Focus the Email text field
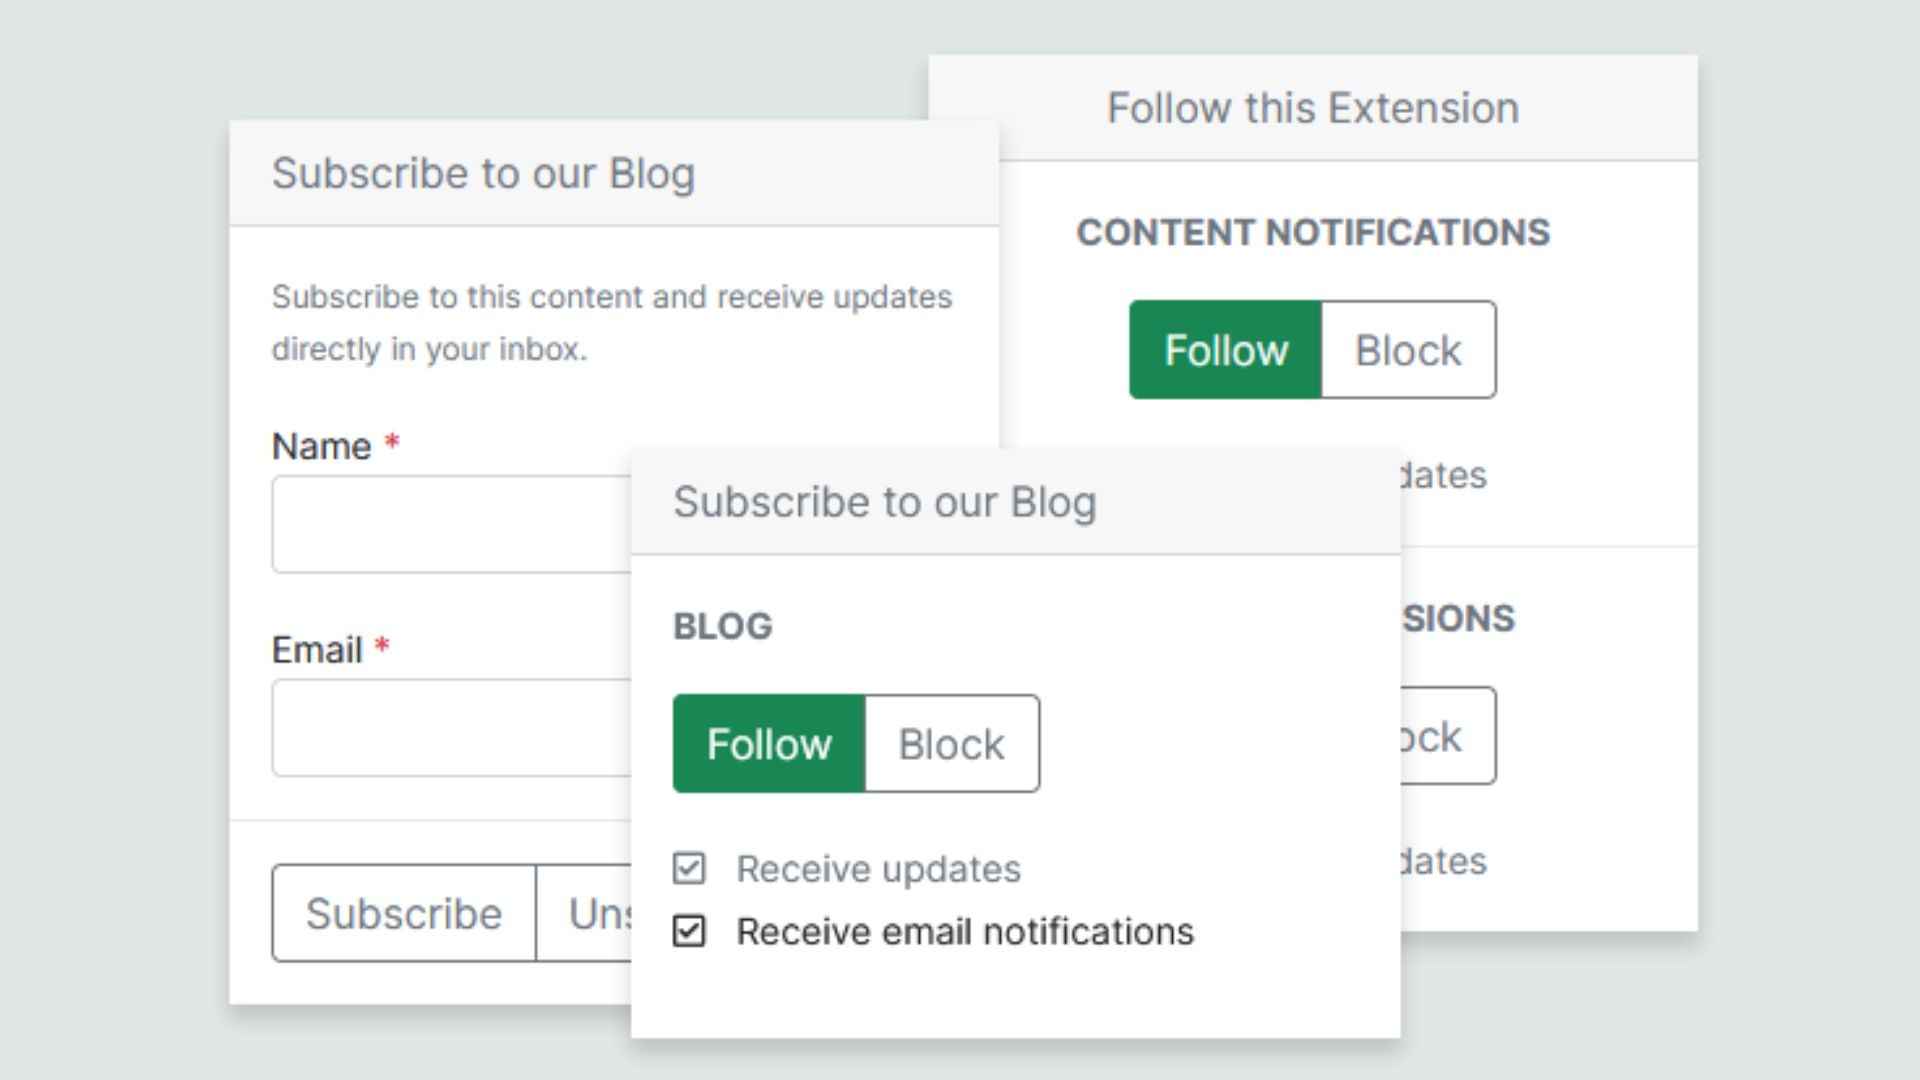The height and width of the screenshot is (1080, 1920). 452,728
